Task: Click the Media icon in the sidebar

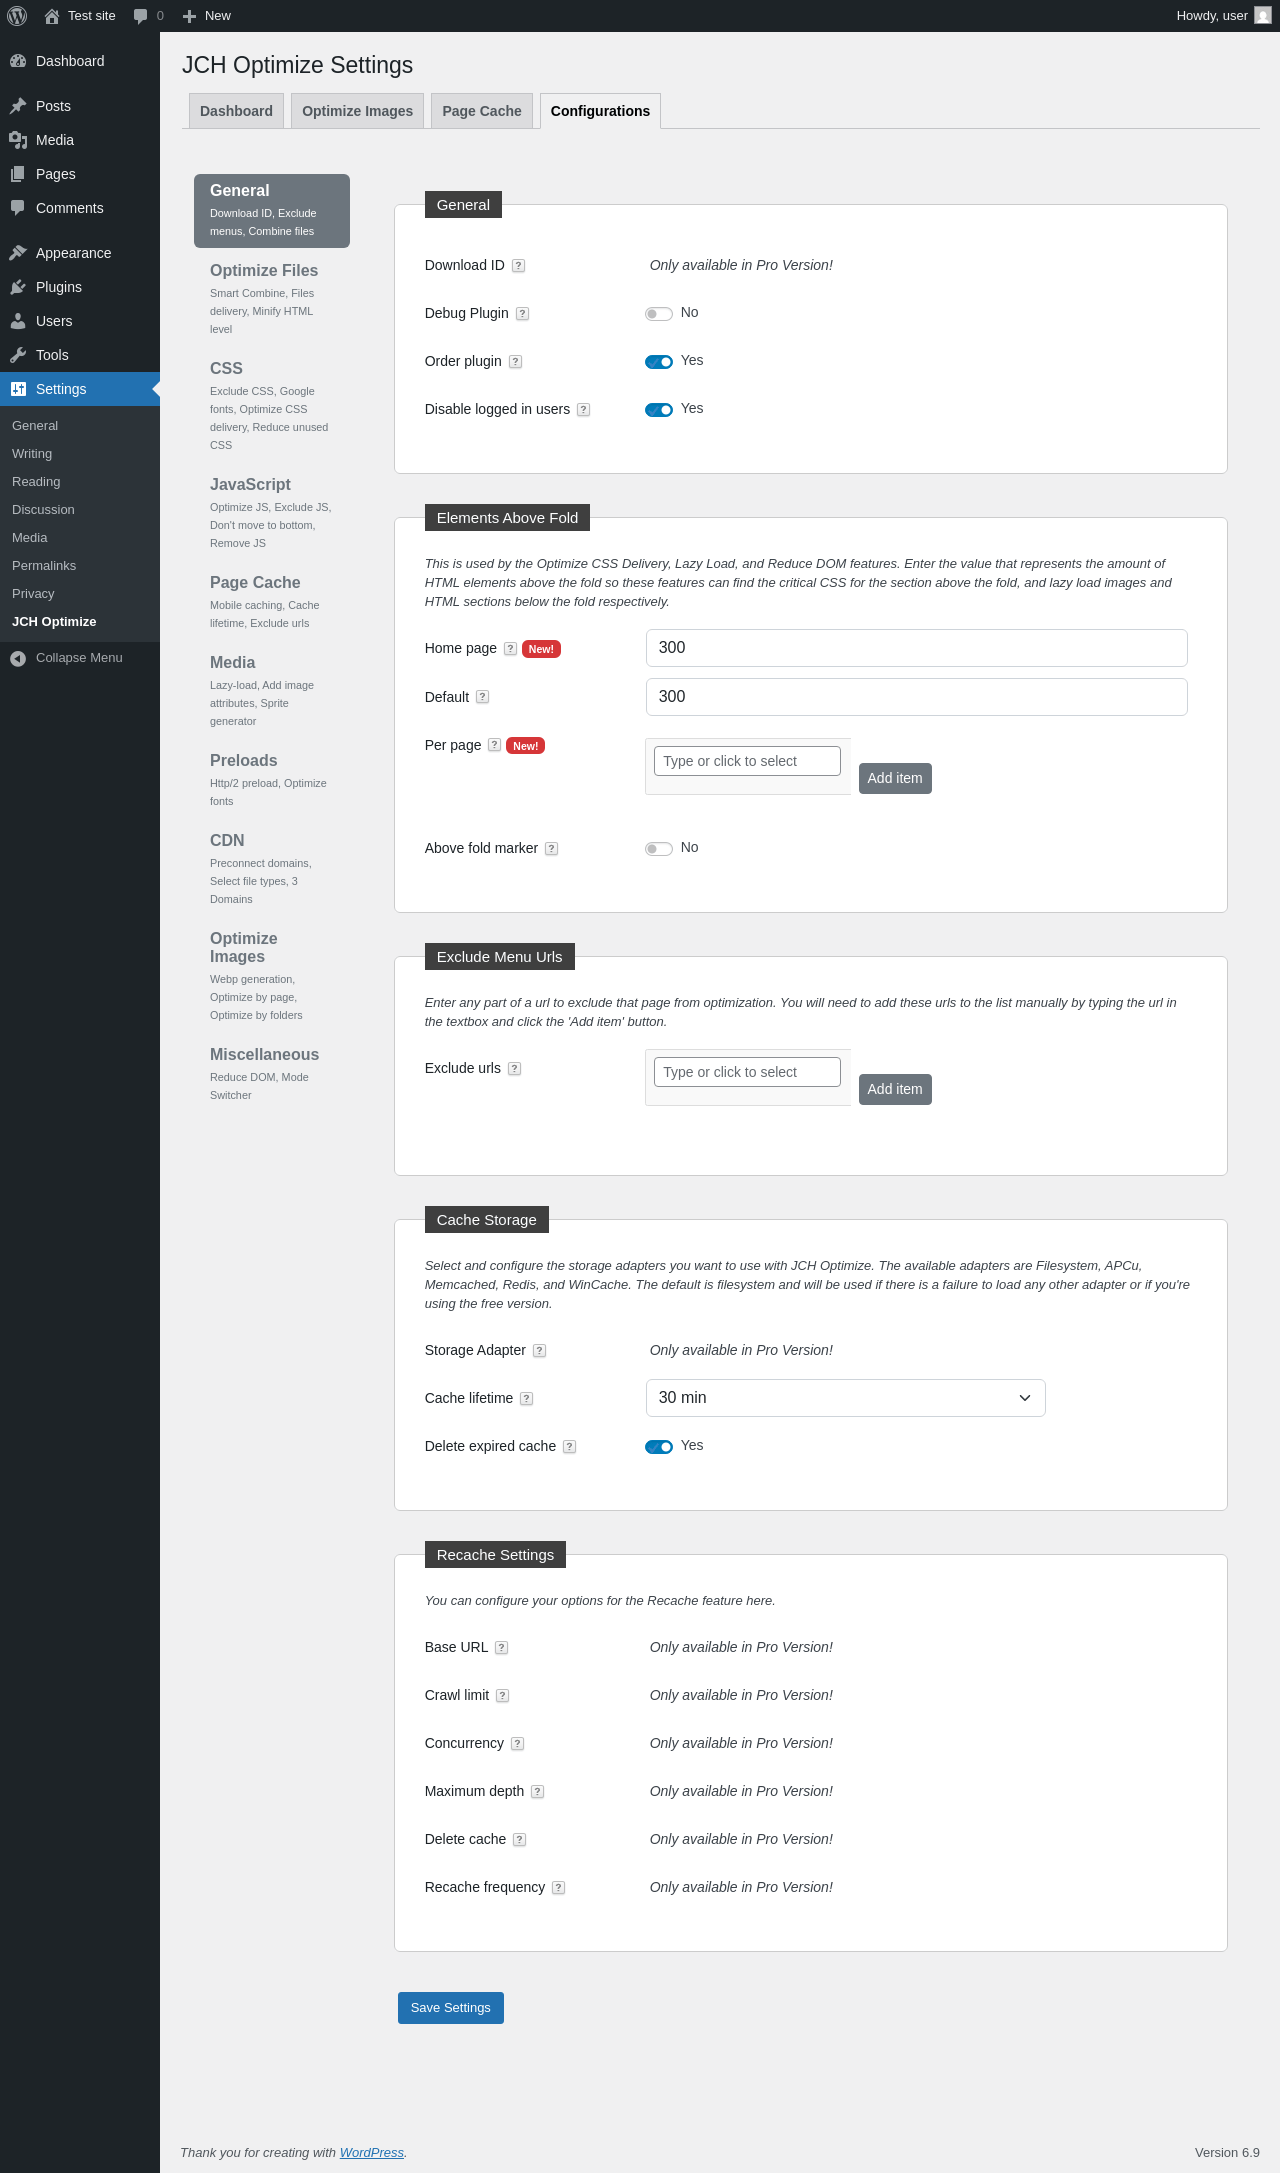Action: (18, 140)
